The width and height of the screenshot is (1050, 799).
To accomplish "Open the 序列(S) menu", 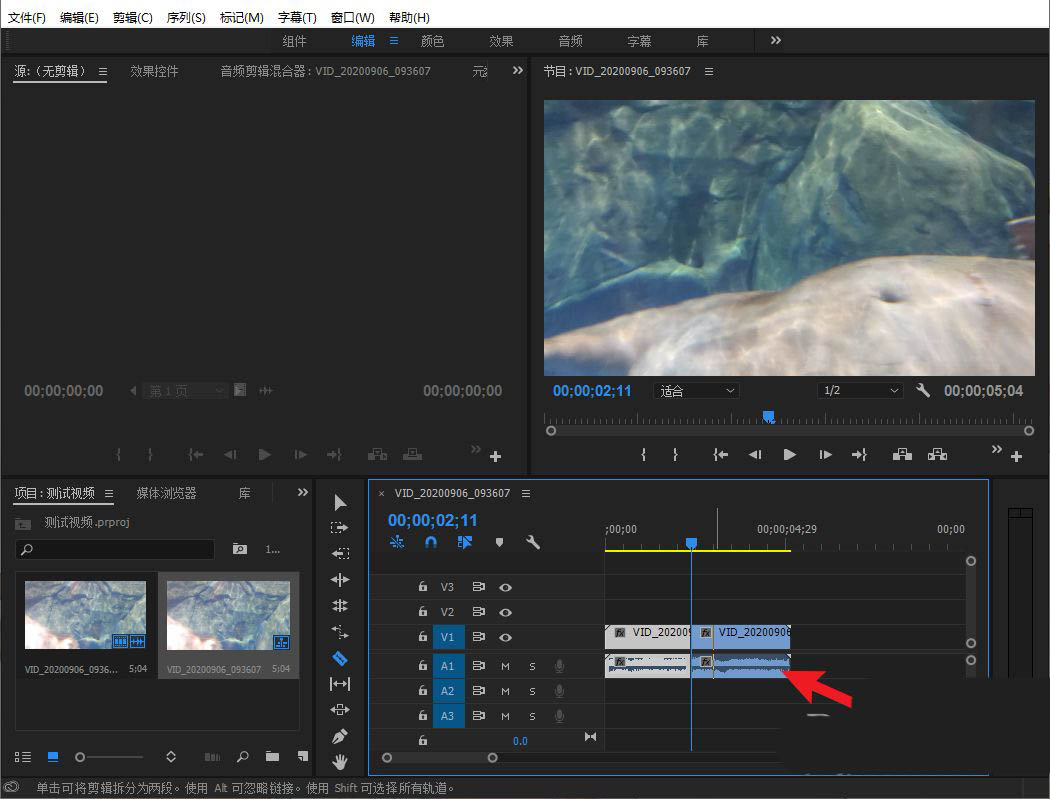I will [186, 18].
